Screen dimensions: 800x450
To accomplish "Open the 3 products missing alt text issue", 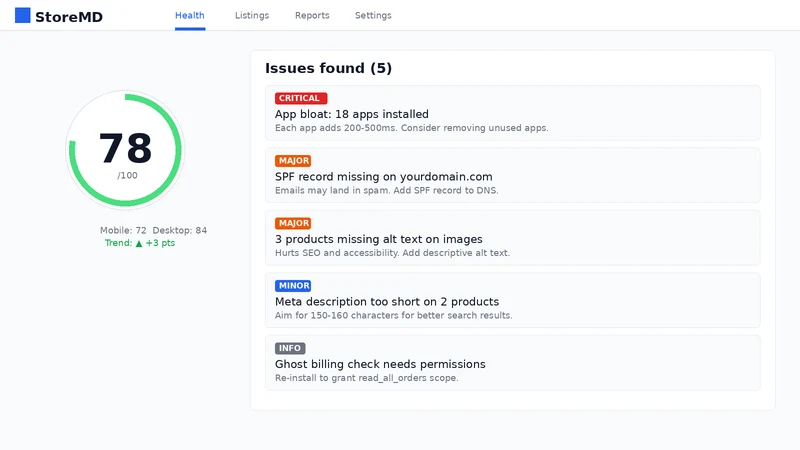I will (513, 238).
